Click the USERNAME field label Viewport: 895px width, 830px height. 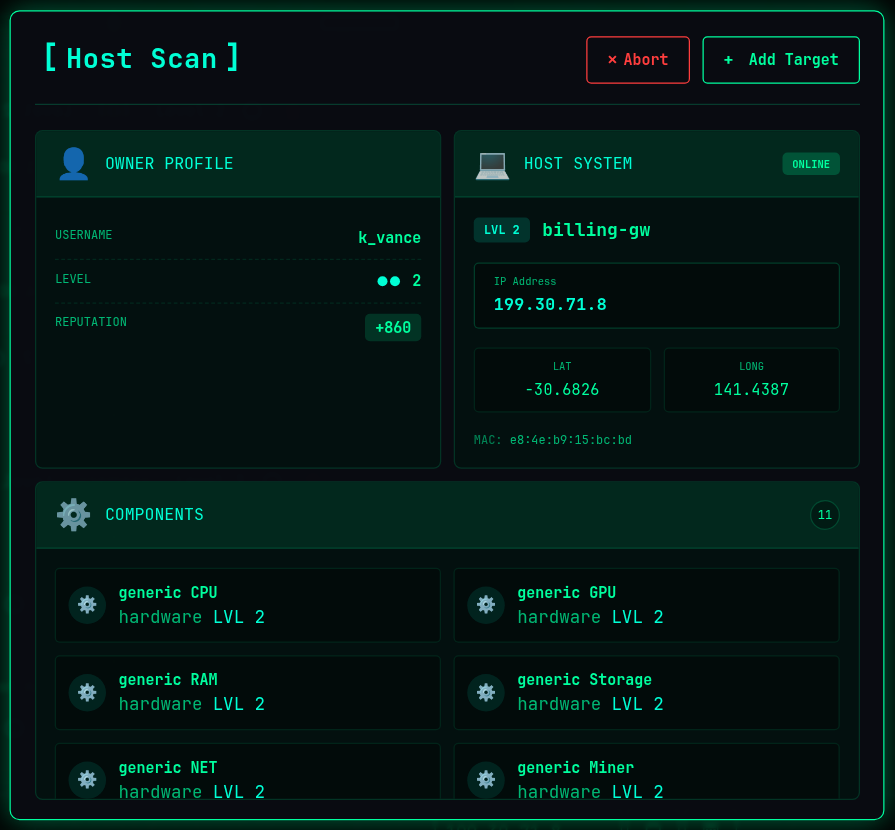[x=83, y=235]
